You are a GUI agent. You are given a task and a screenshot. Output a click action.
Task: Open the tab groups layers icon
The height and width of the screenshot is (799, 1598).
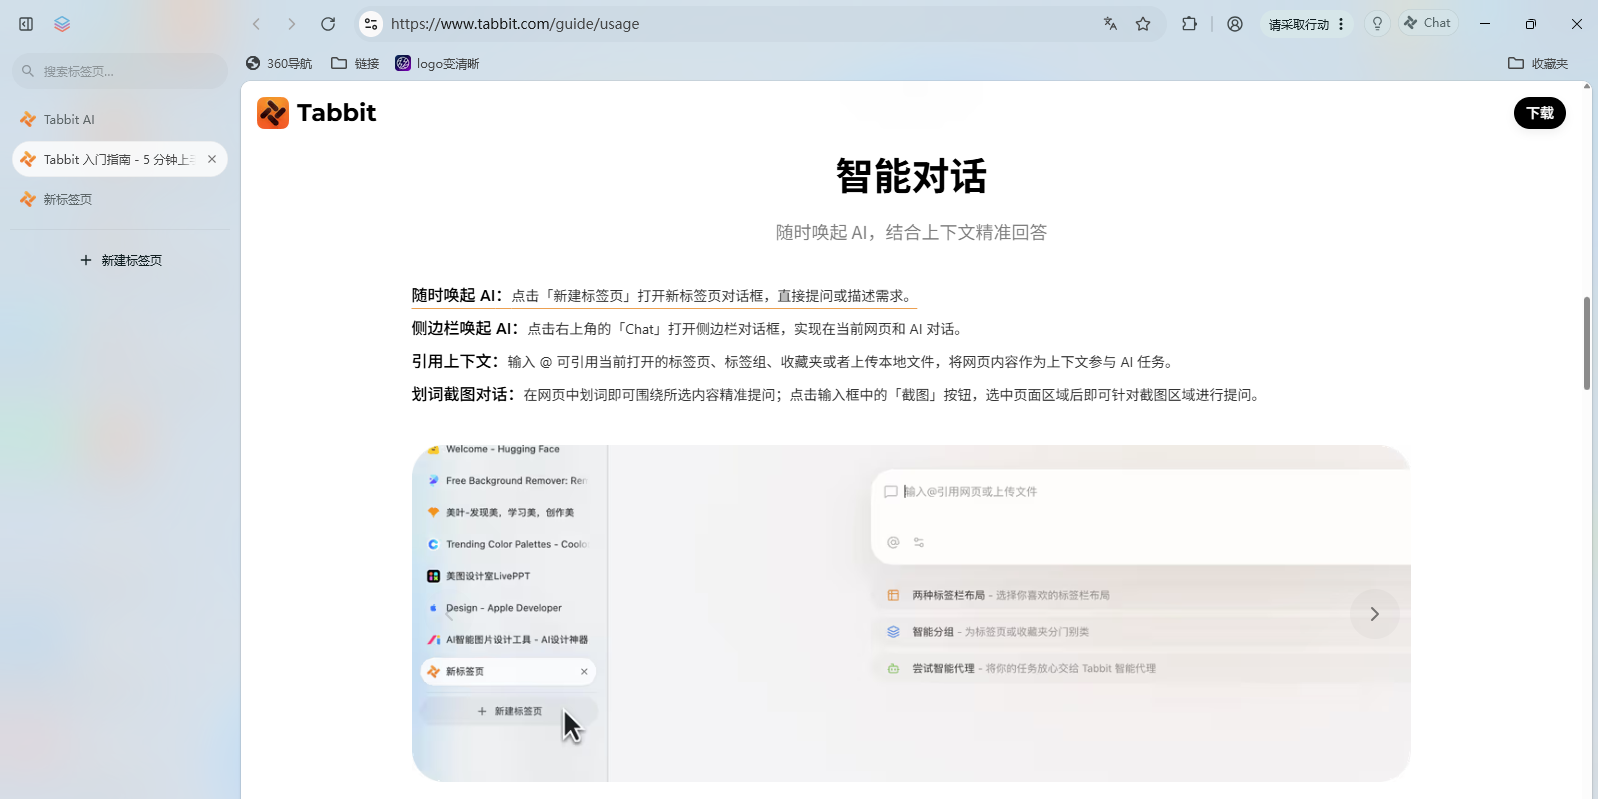(x=62, y=24)
